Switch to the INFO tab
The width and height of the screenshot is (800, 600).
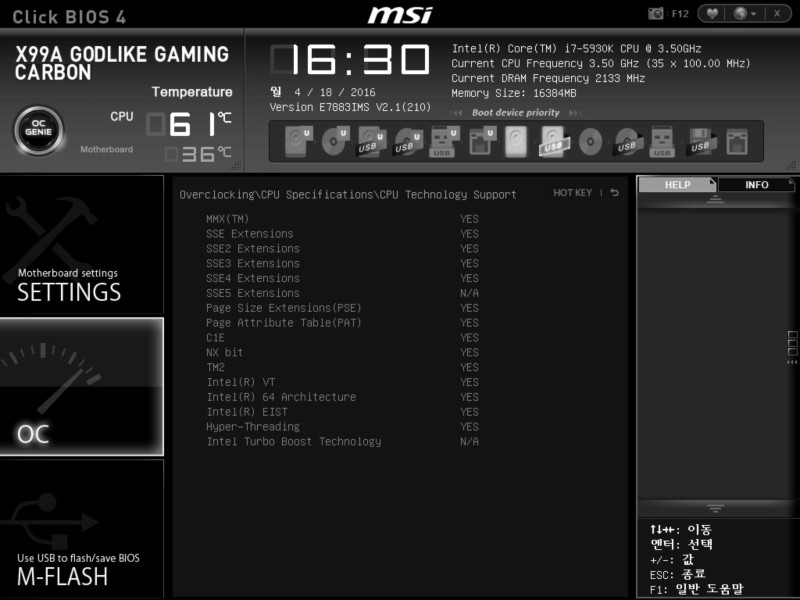tap(756, 185)
